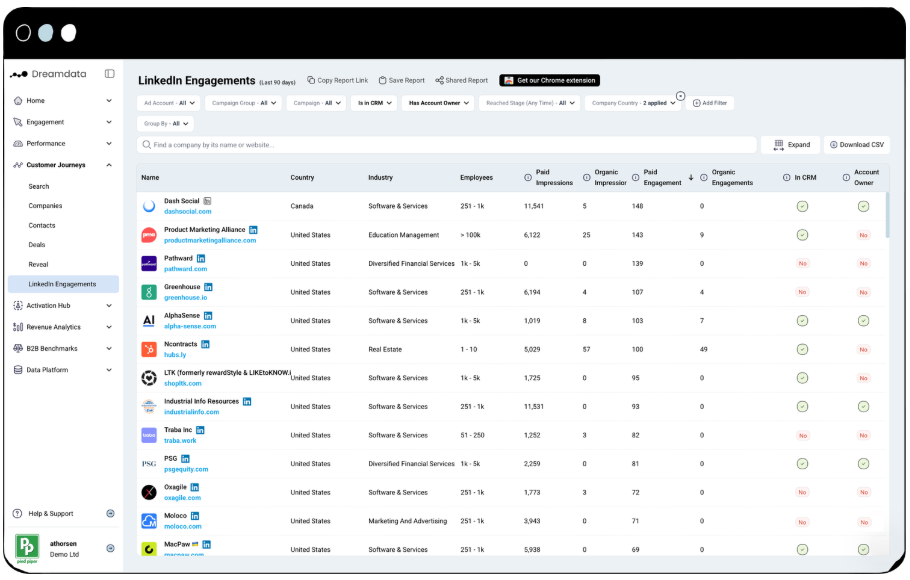The image size is (910, 580).
Task: Click Copy Report Link
Action: [338, 80]
